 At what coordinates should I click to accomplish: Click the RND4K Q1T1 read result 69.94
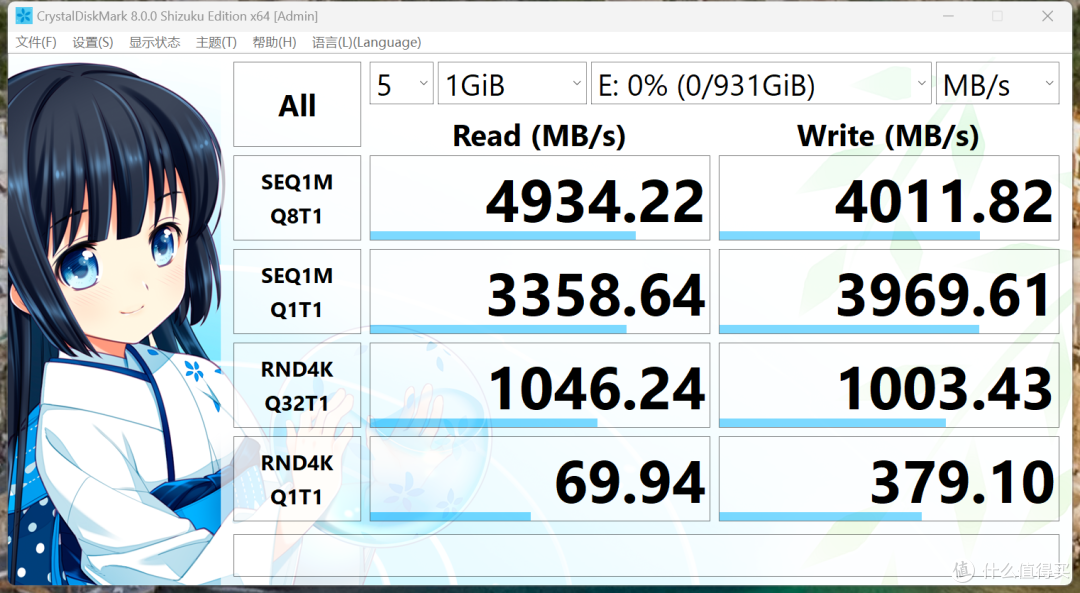[539, 479]
